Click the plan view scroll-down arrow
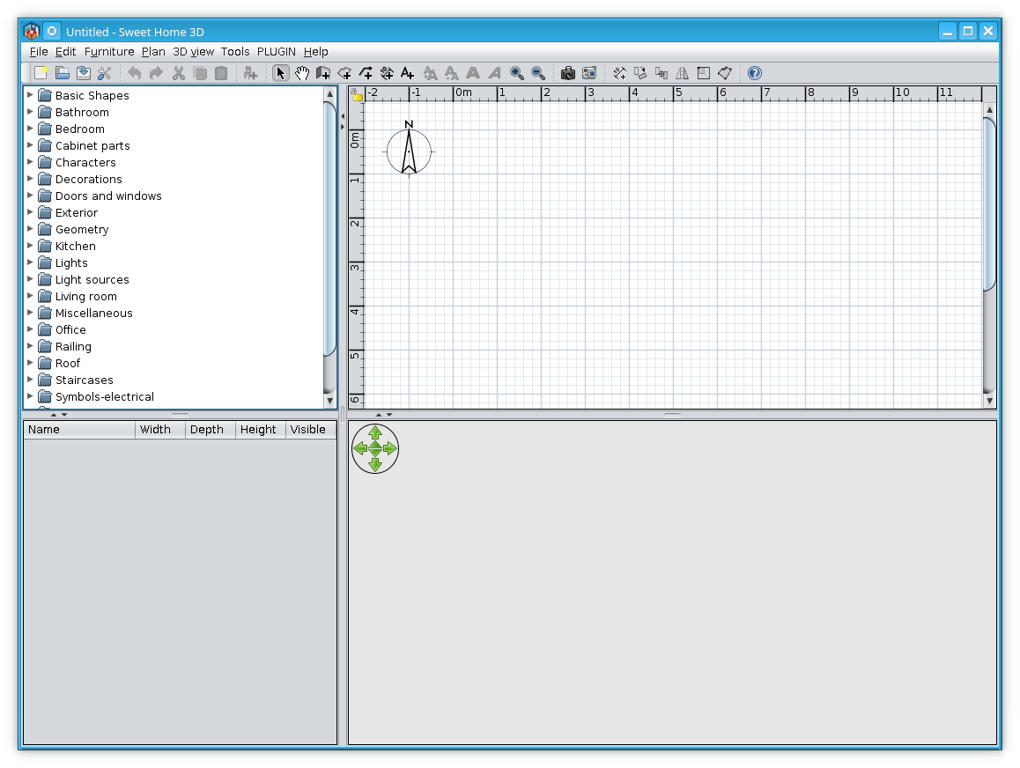Screen dimensions: 1020x768 pyautogui.click(x=989, y=401)
